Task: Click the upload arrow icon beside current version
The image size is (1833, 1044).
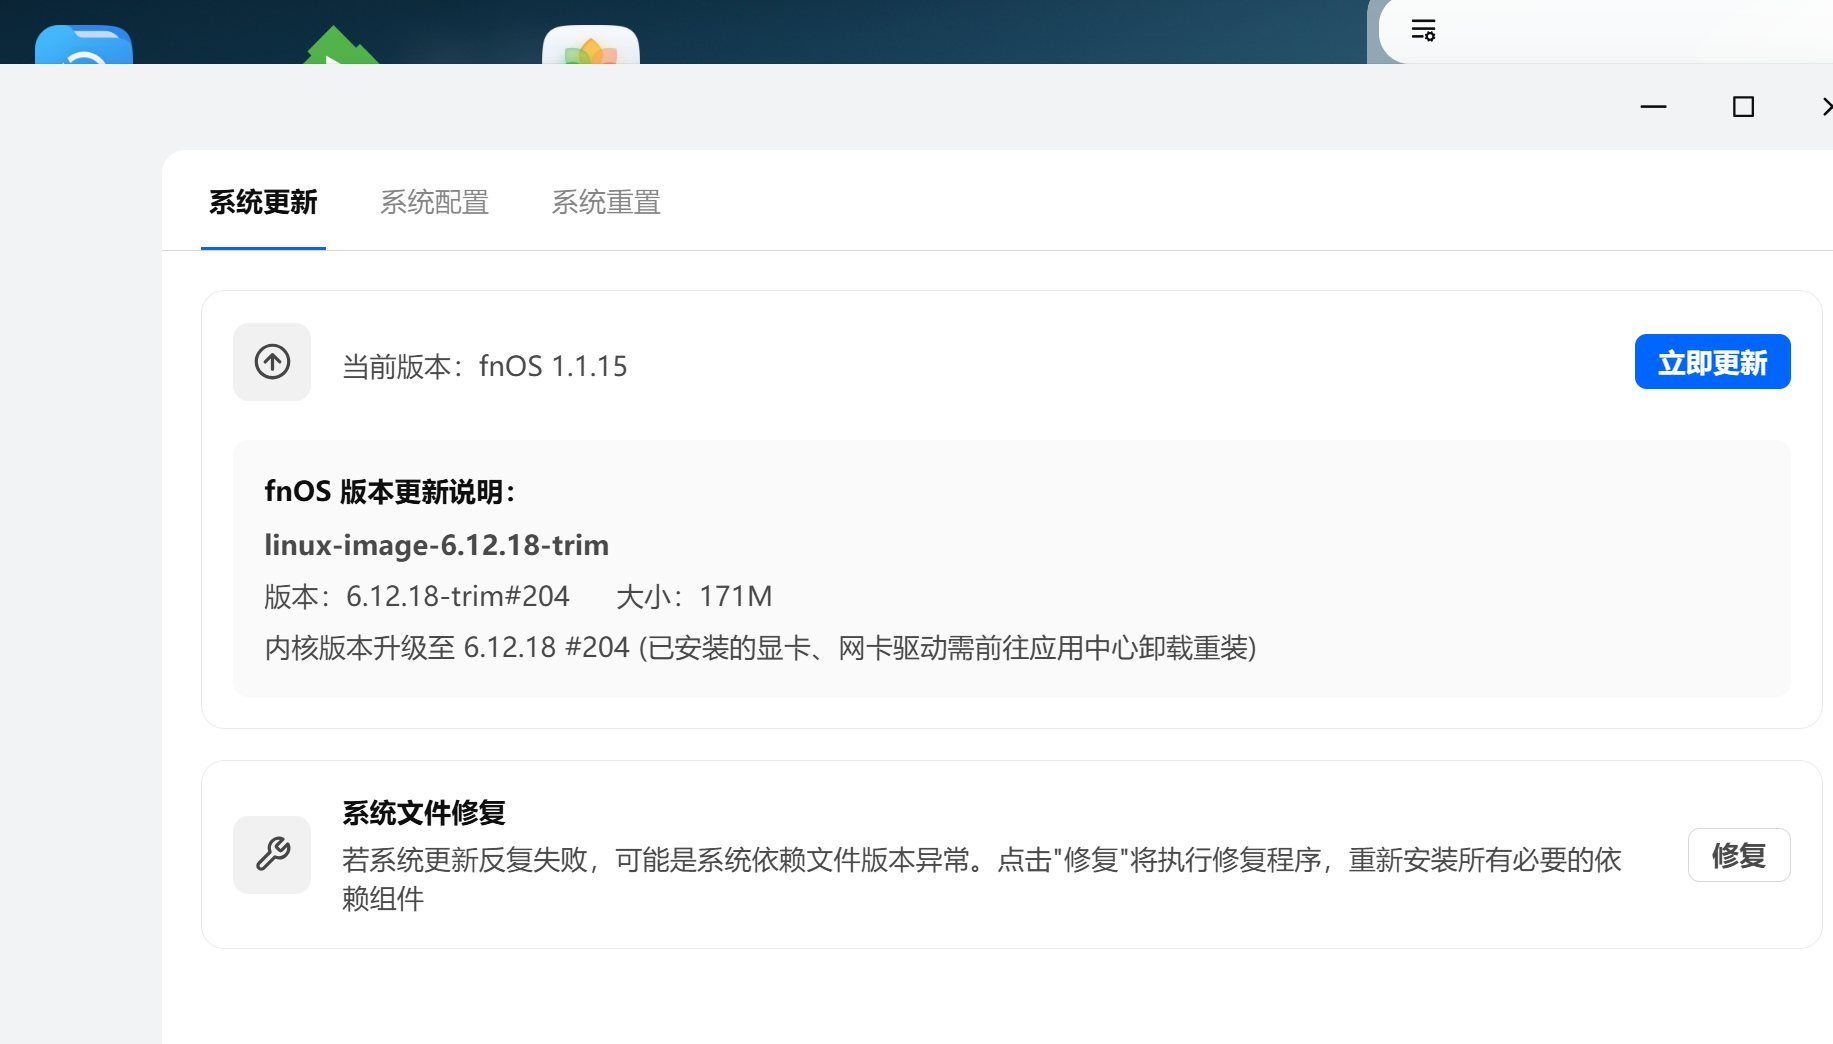Action: pyautogui.click(x=272, y=362)
